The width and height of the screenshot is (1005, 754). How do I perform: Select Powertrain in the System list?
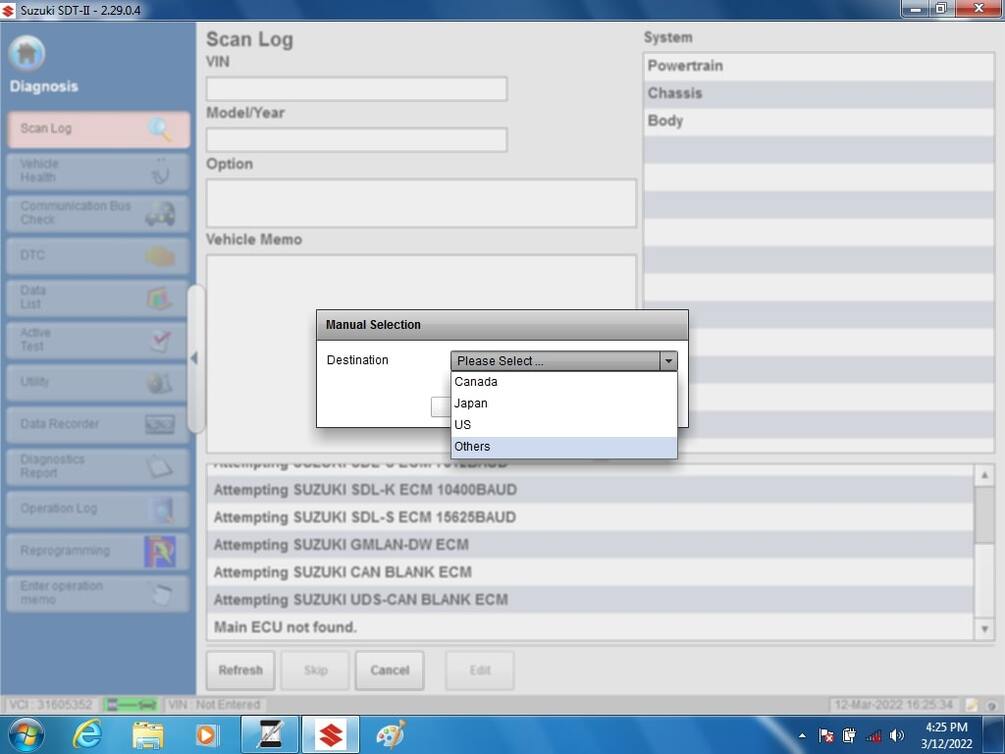tap(818, 66)
